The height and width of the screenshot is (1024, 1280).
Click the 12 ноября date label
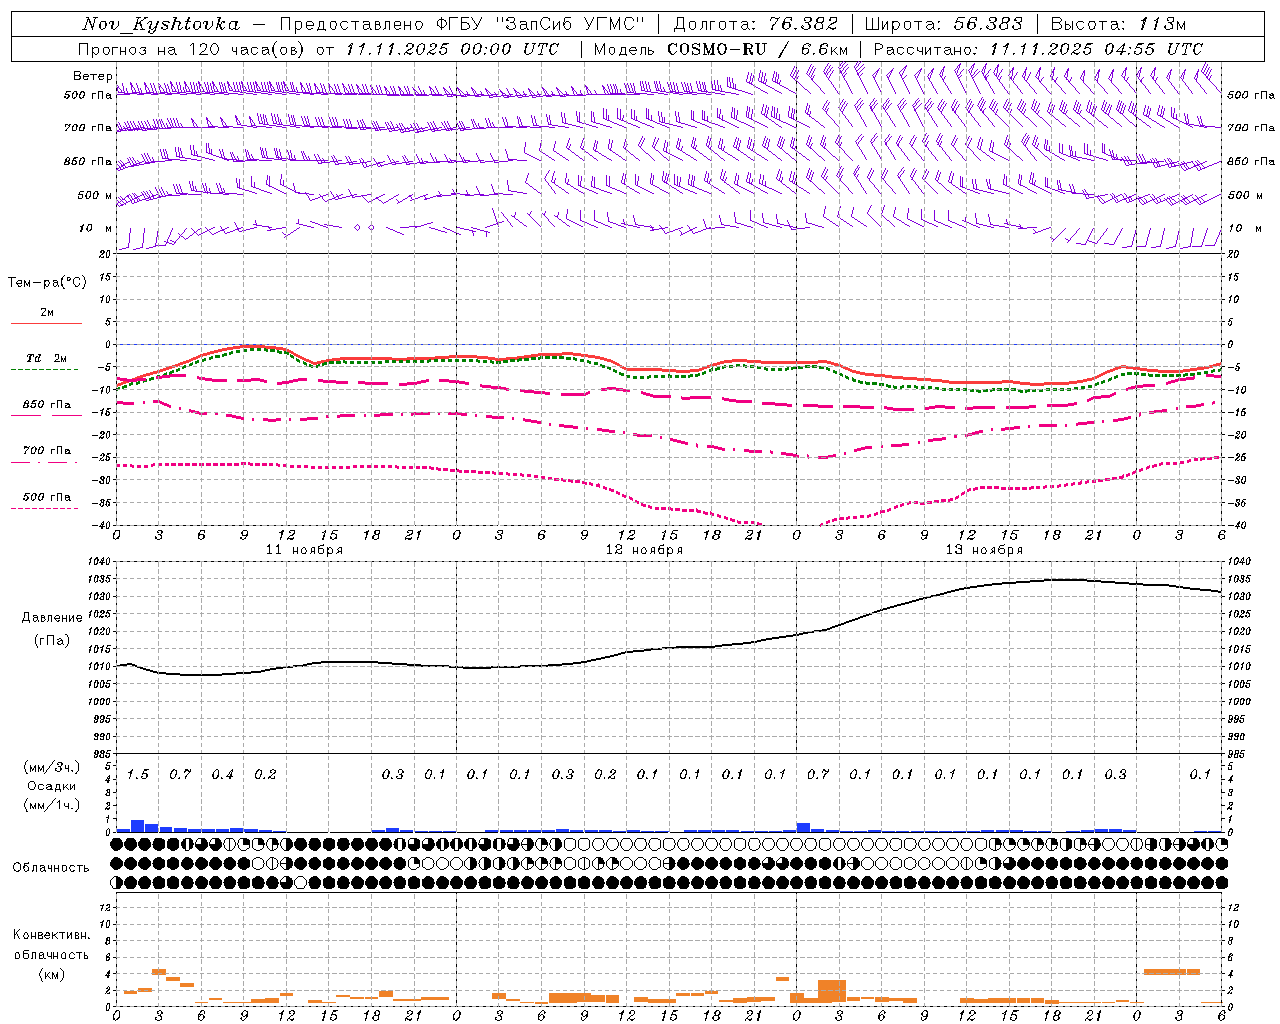[x=644, y=550]
